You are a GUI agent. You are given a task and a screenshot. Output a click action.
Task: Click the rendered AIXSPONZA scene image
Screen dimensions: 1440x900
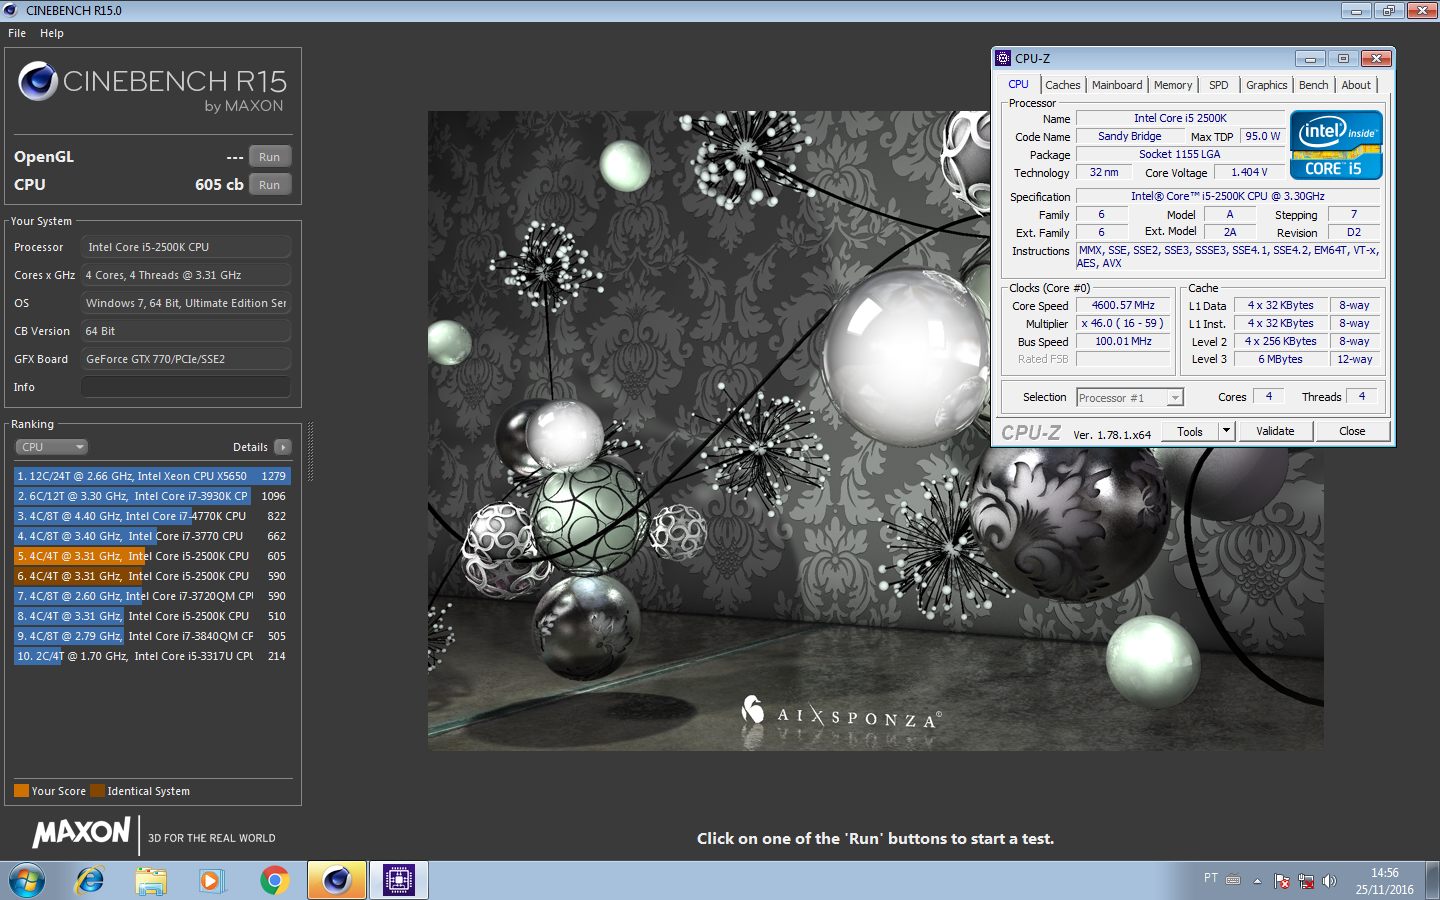tap(876, 430)
